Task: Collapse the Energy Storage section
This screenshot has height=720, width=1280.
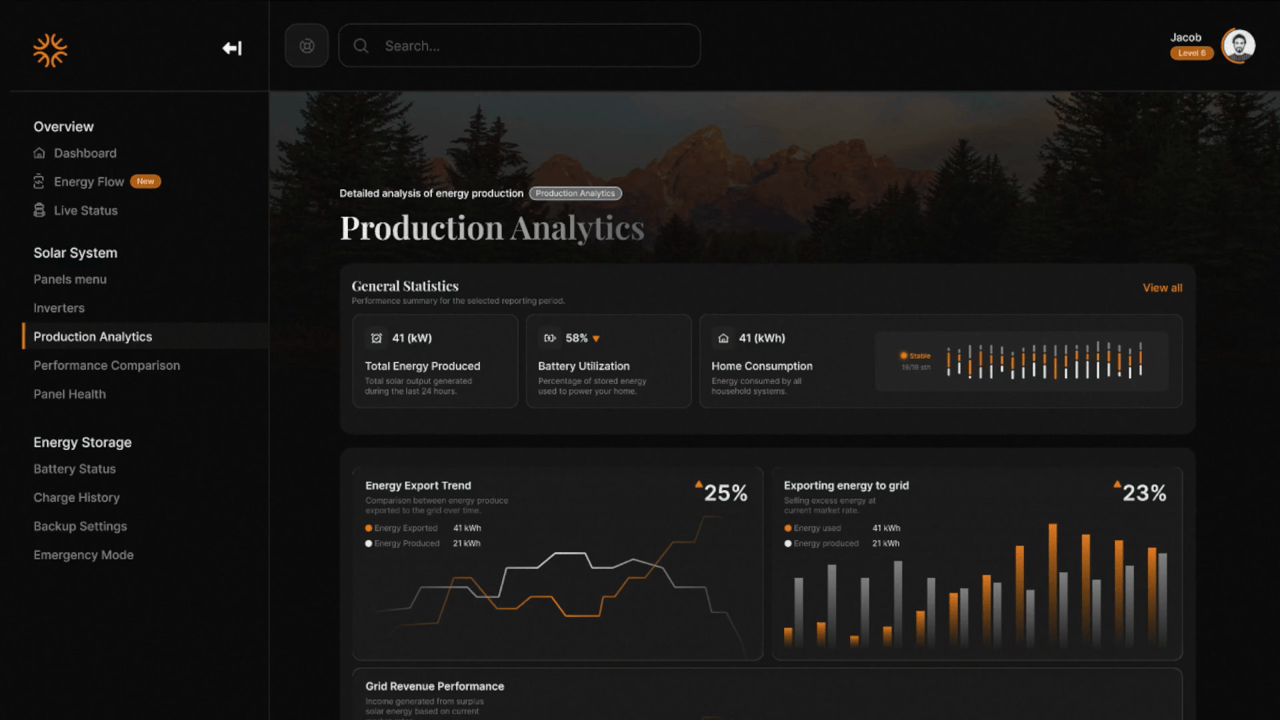Action: (82, 442)
